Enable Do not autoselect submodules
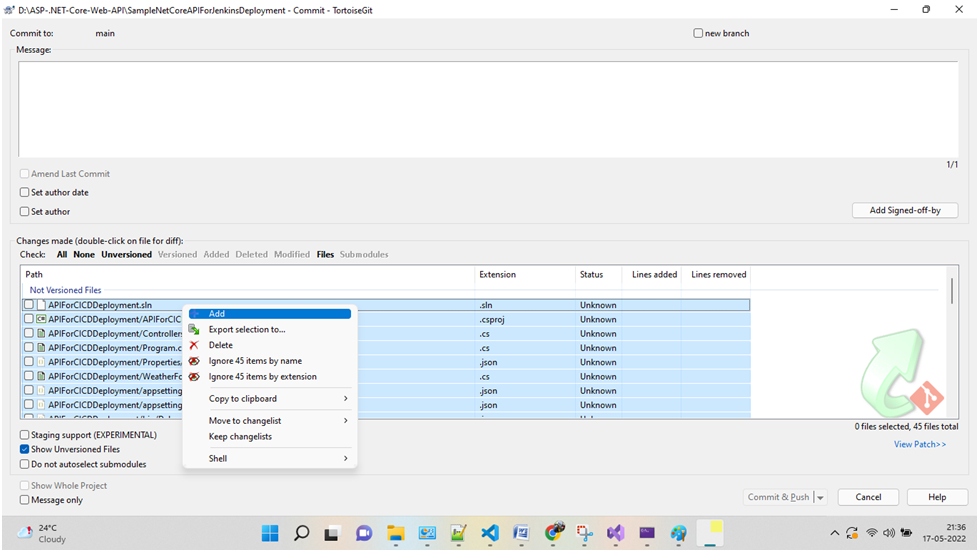Screen dimensions: 979x552 pyautogui.click(x=24, y=464)
